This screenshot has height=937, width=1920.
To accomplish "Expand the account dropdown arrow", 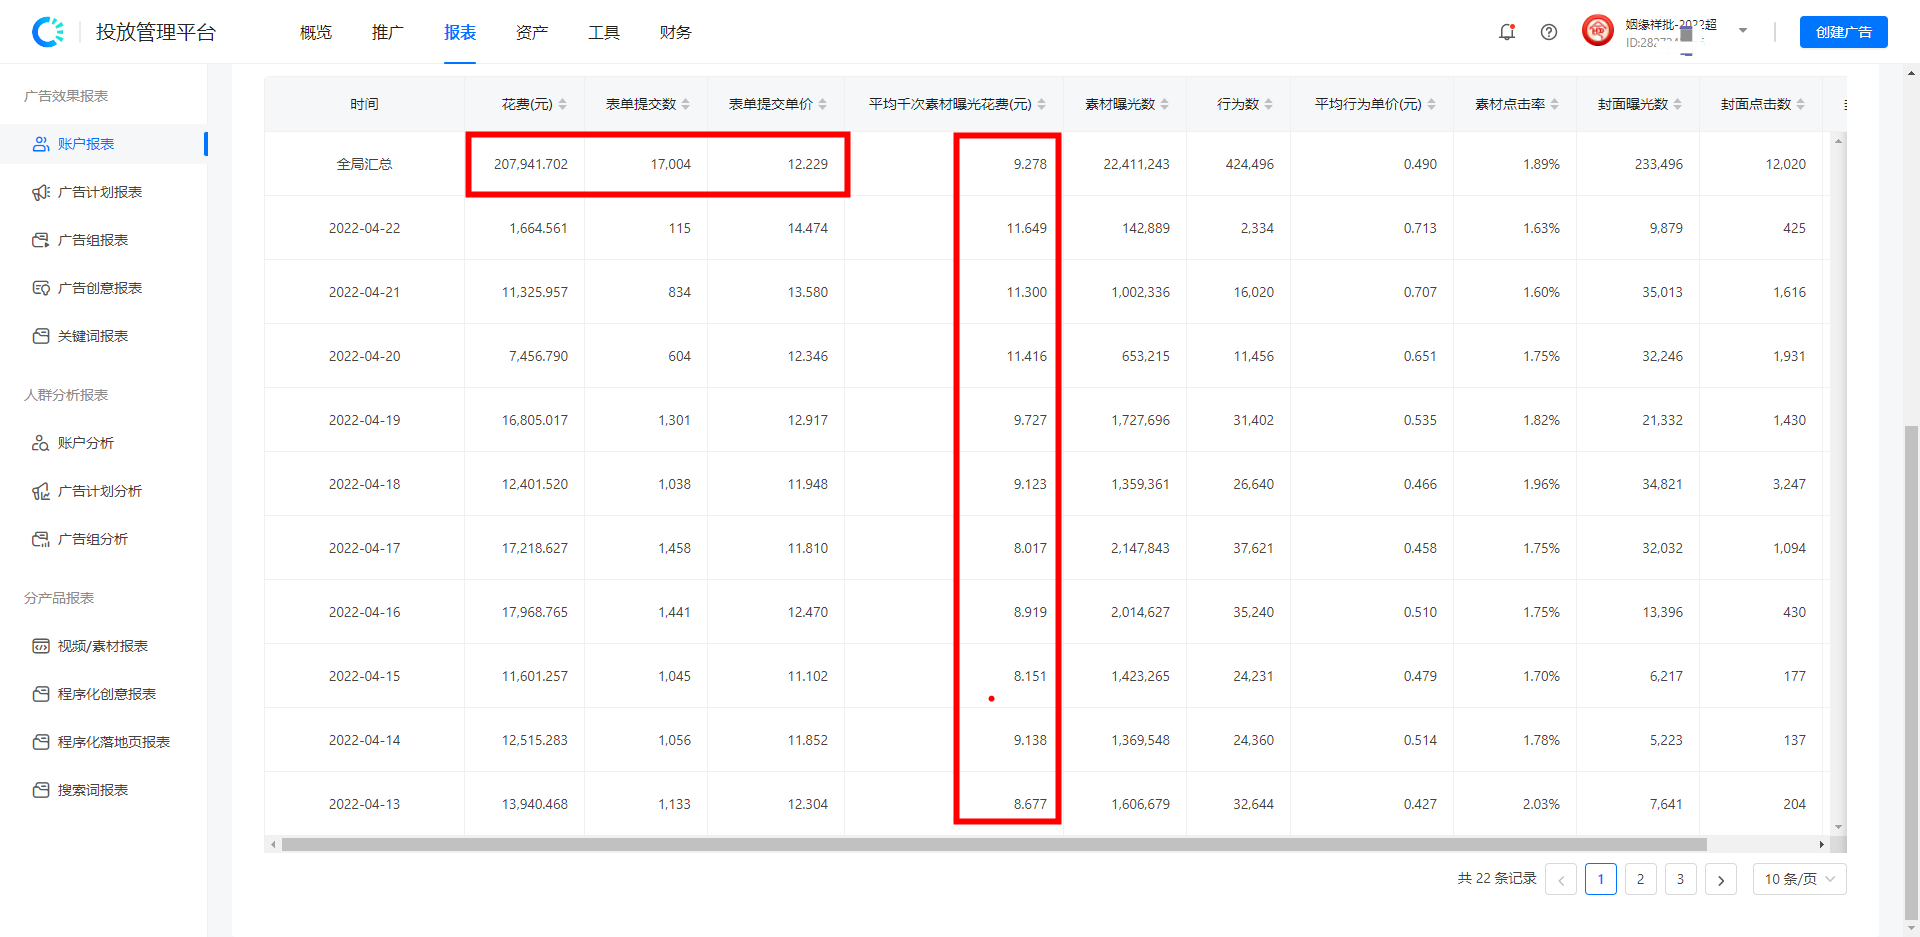I will point(1743,31).
